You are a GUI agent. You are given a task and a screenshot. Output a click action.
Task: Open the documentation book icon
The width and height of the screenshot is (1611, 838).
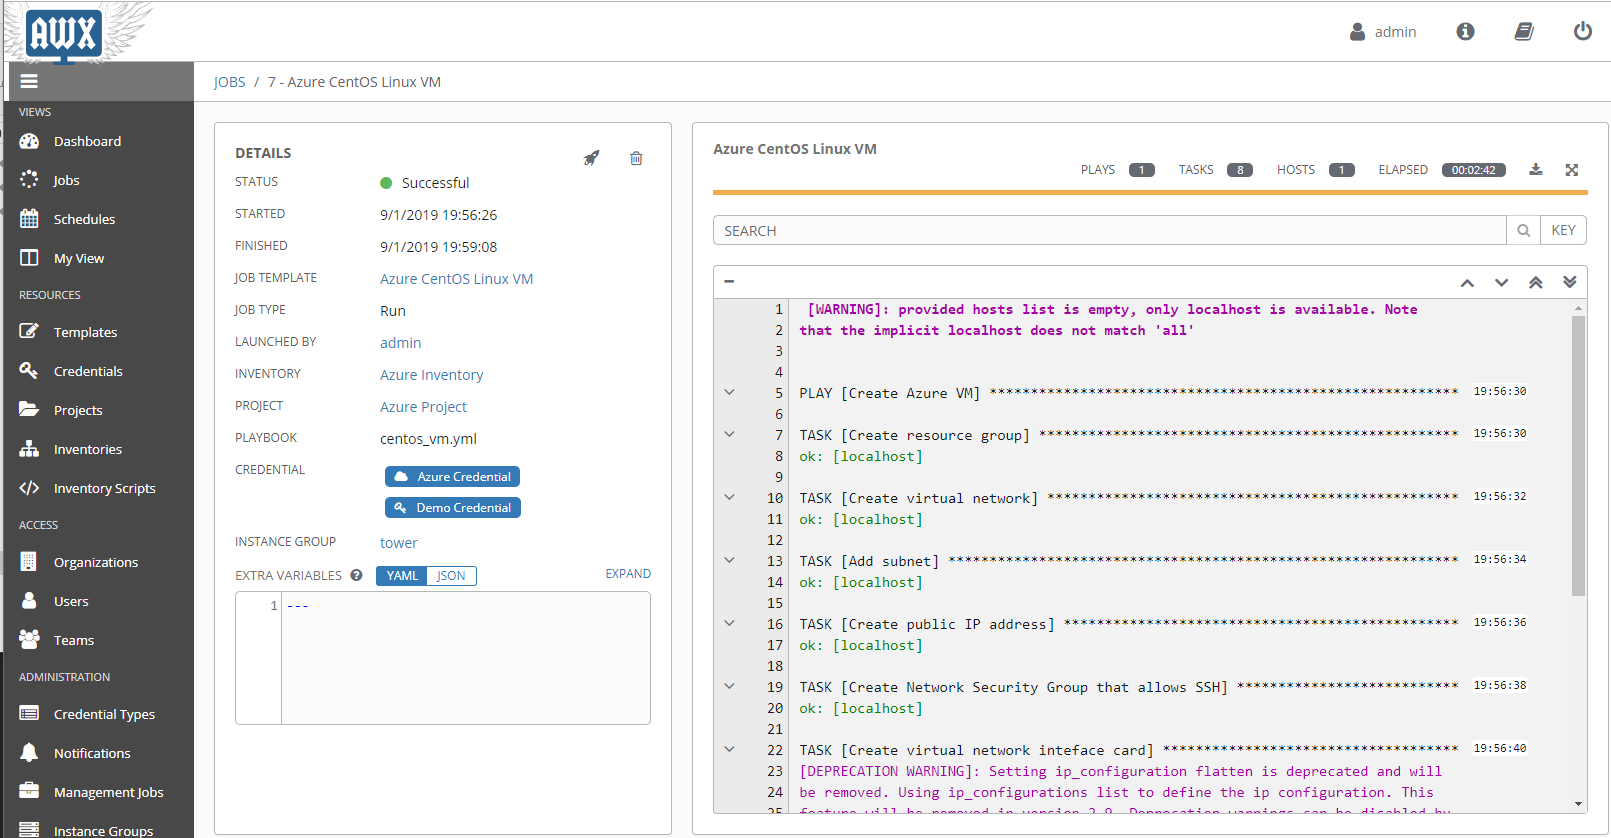pos(1524,31)
